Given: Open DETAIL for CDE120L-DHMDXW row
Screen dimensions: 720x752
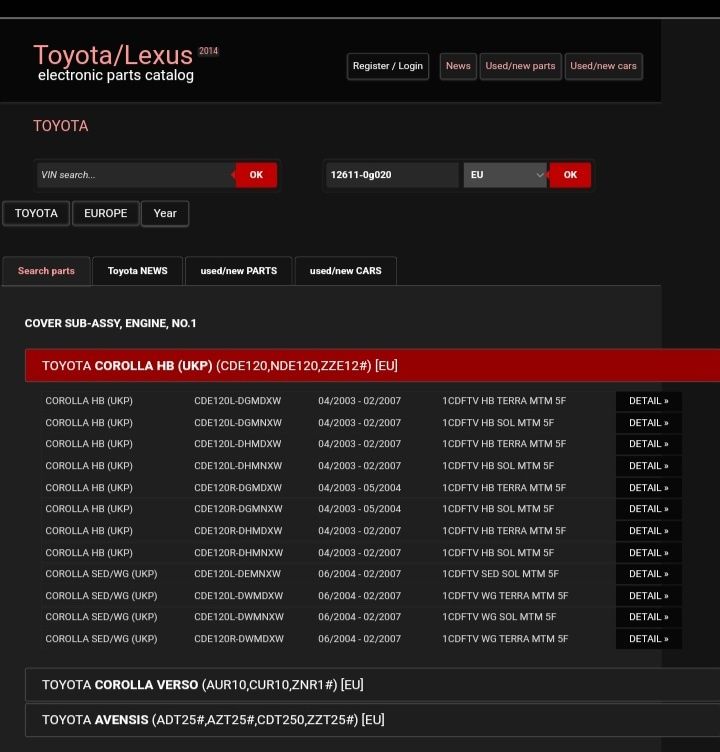Looking at the screenshot, I should click(x=649, y=444).
